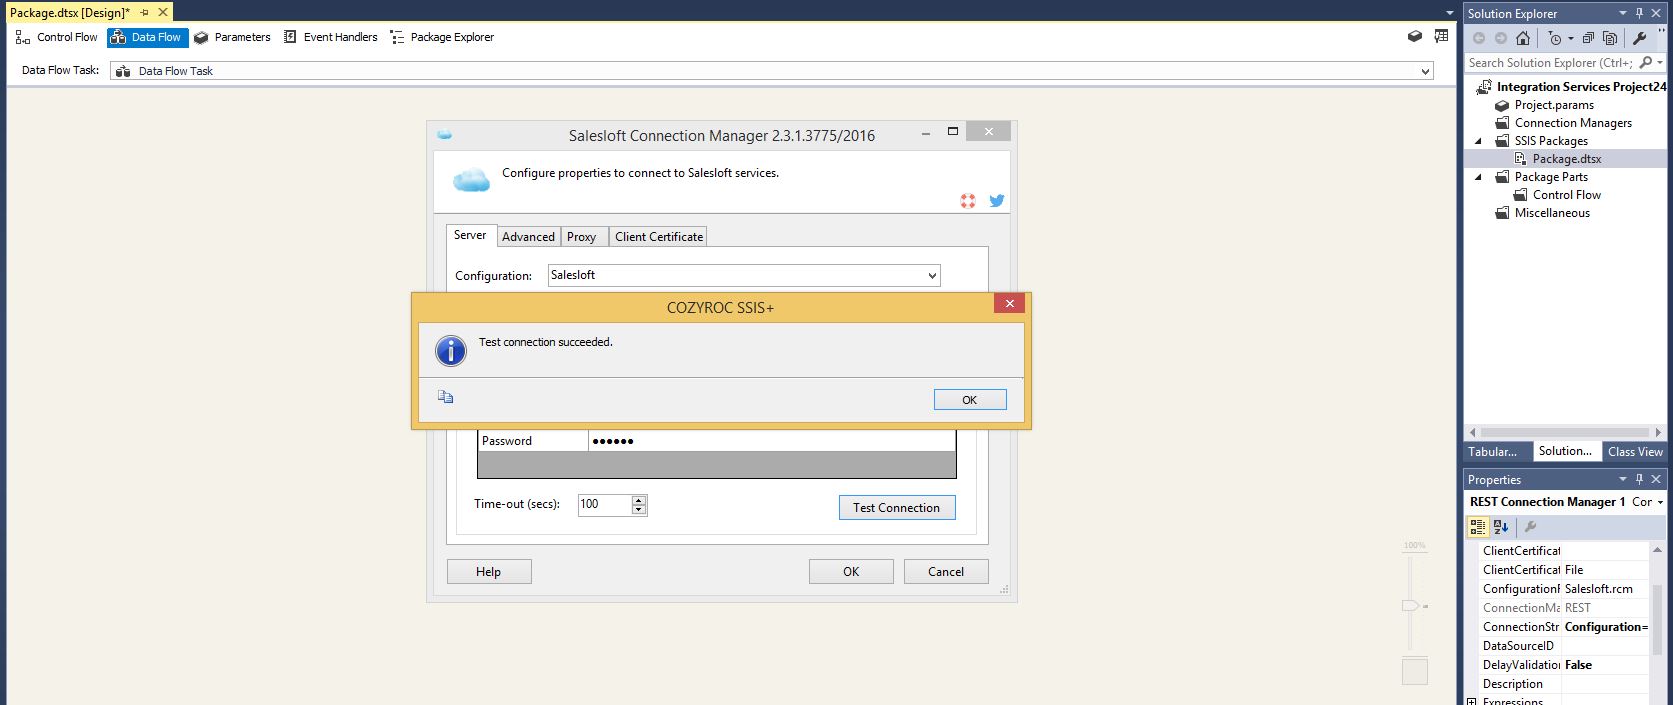
Task: Click Categorized view icon in Properties panel
Action: click(x=1478, y=527)
